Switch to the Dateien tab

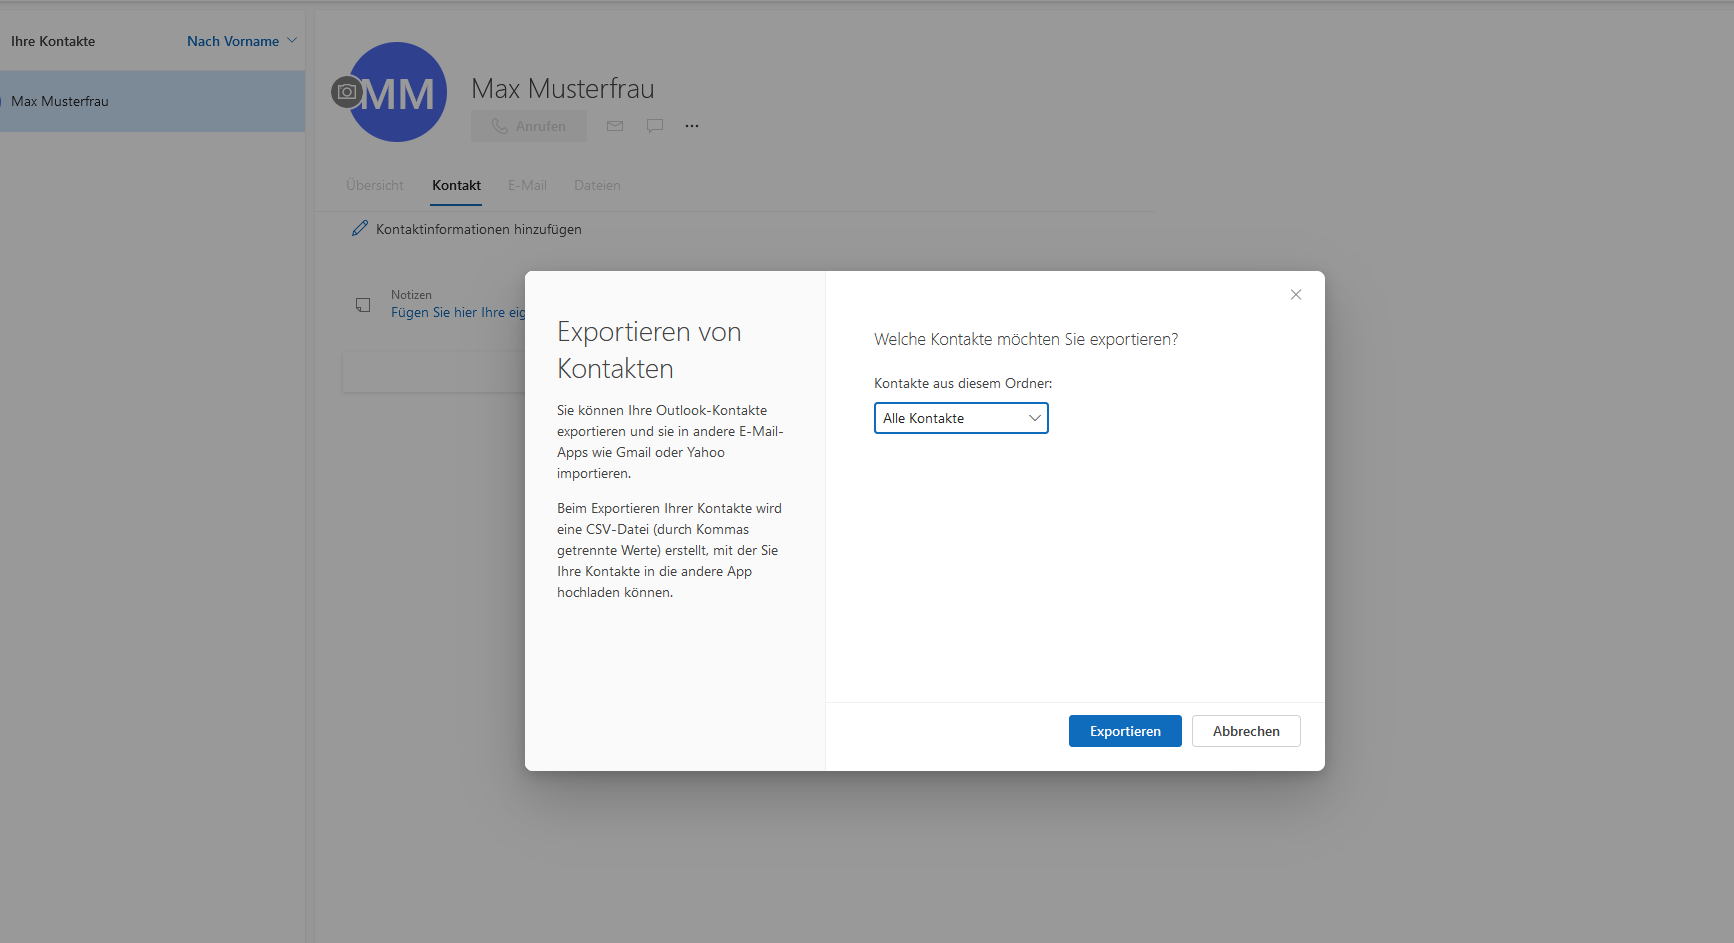click(x=597, y=186)
